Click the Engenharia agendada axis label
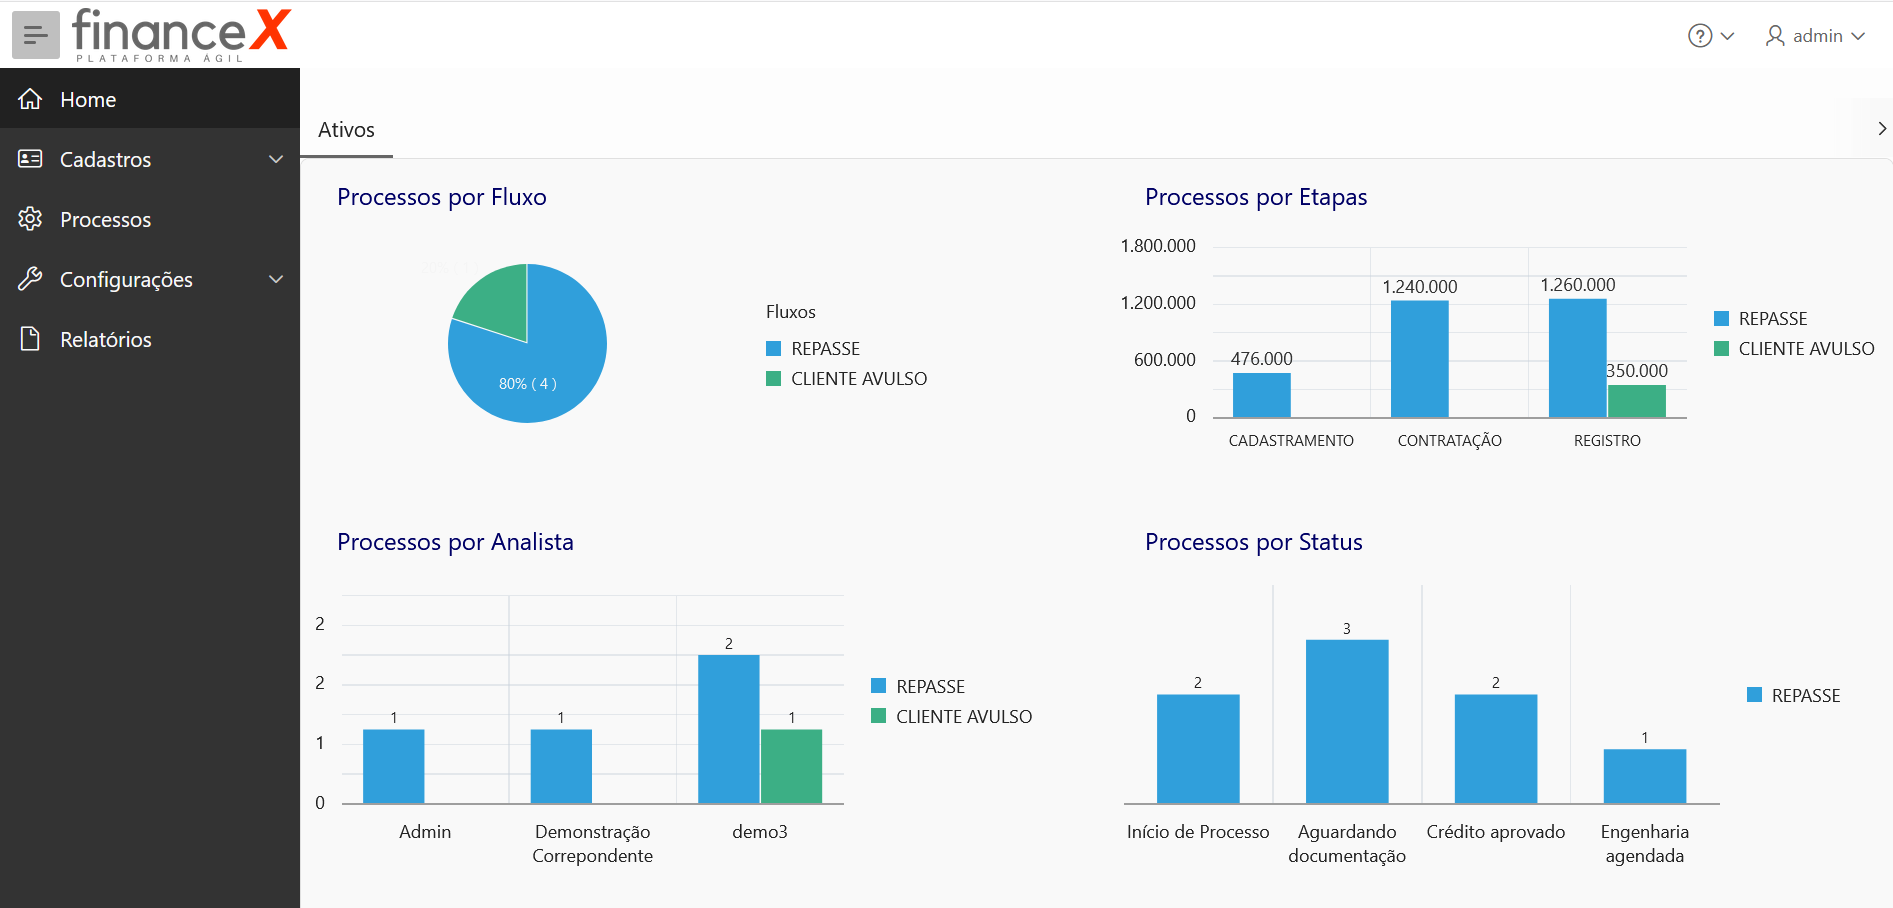1893x908 pixels. tap(1645, 844)
